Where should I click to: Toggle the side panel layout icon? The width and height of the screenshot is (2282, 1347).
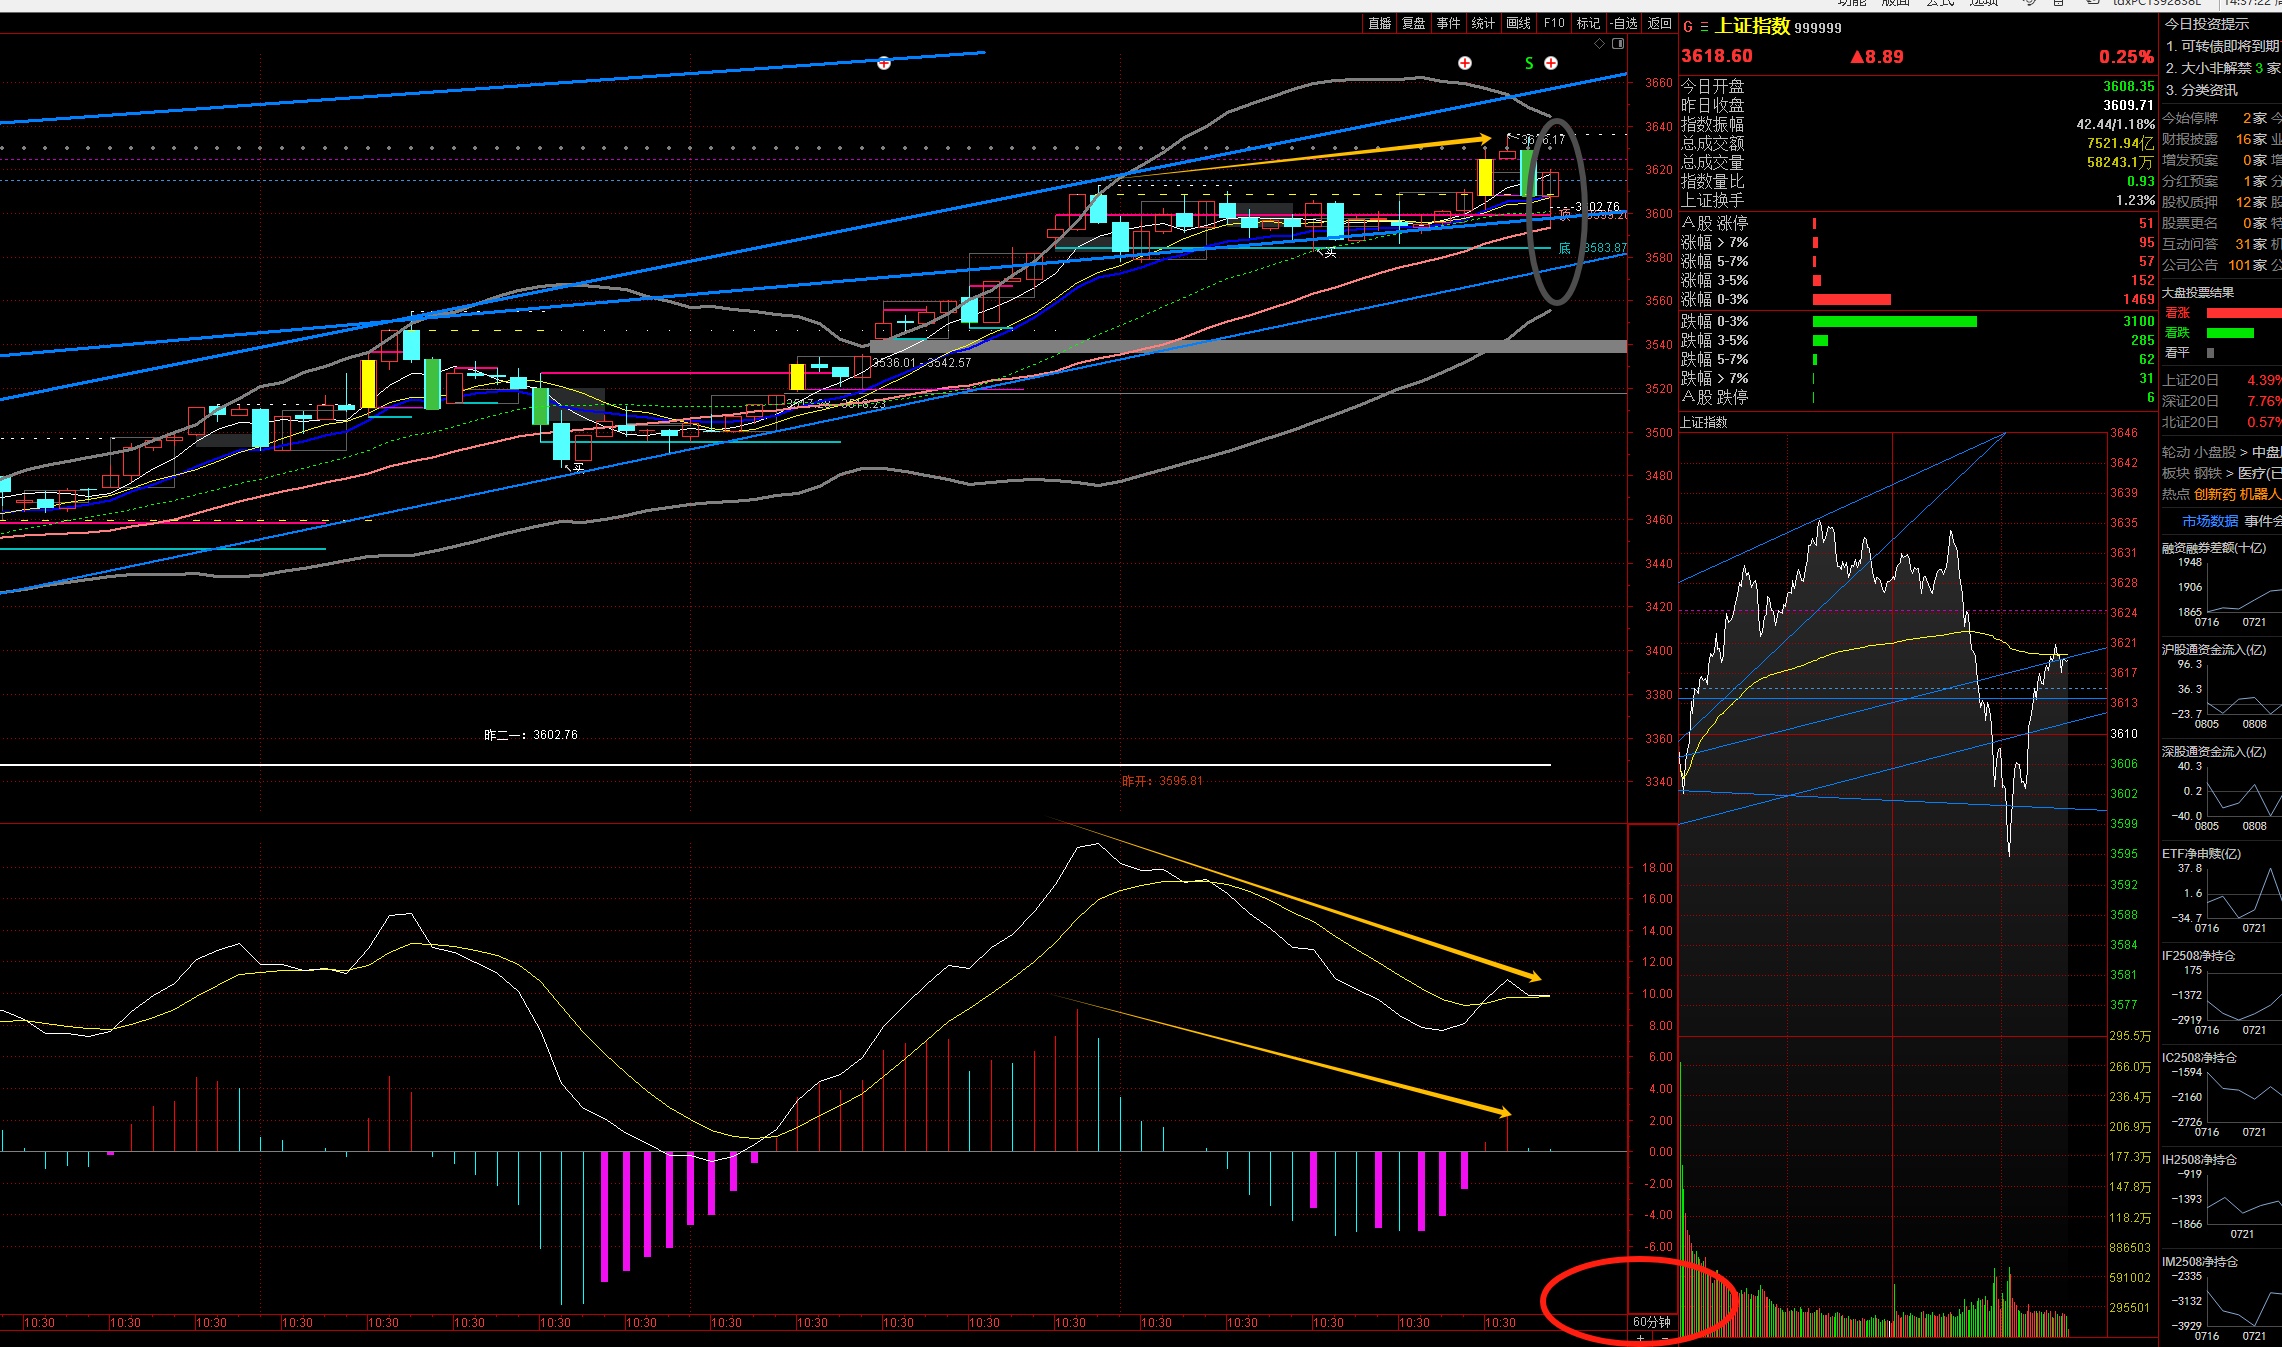pos(1618,44)
